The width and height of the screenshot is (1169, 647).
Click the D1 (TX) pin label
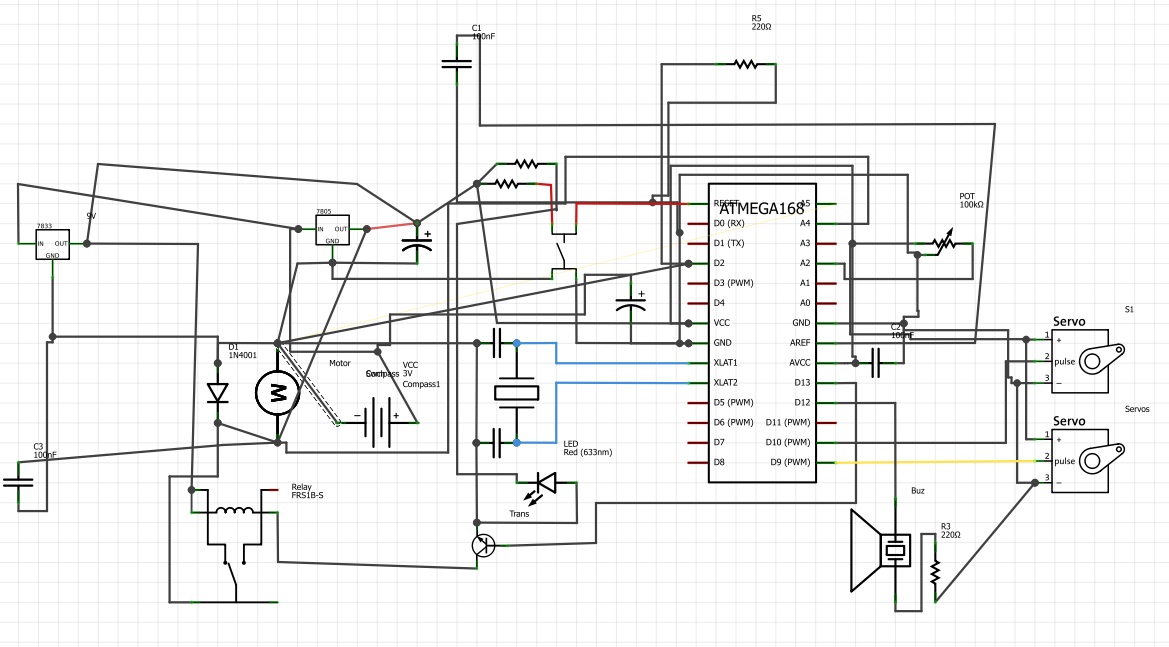point(728,243)
